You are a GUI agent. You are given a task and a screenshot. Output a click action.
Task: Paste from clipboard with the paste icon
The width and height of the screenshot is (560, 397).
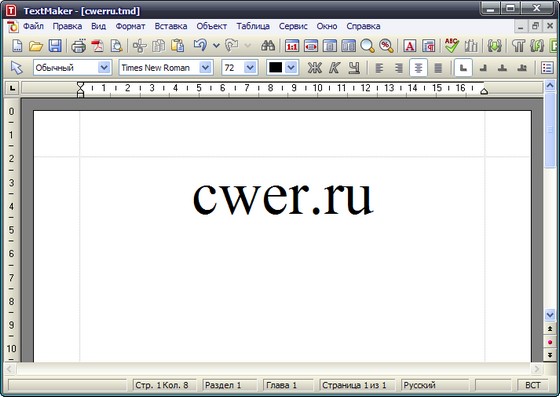pyautogui.click(x=178, y=46)
